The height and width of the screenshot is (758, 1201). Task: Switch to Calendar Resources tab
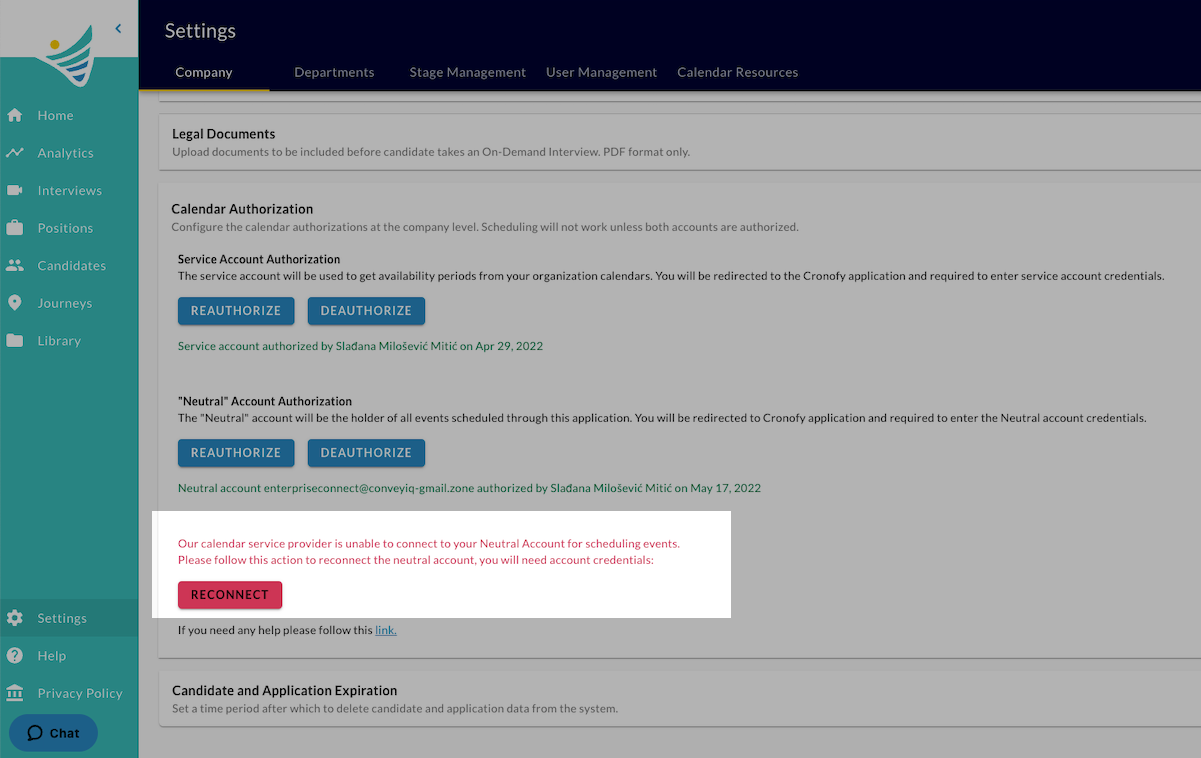click(x=738, y=72)
